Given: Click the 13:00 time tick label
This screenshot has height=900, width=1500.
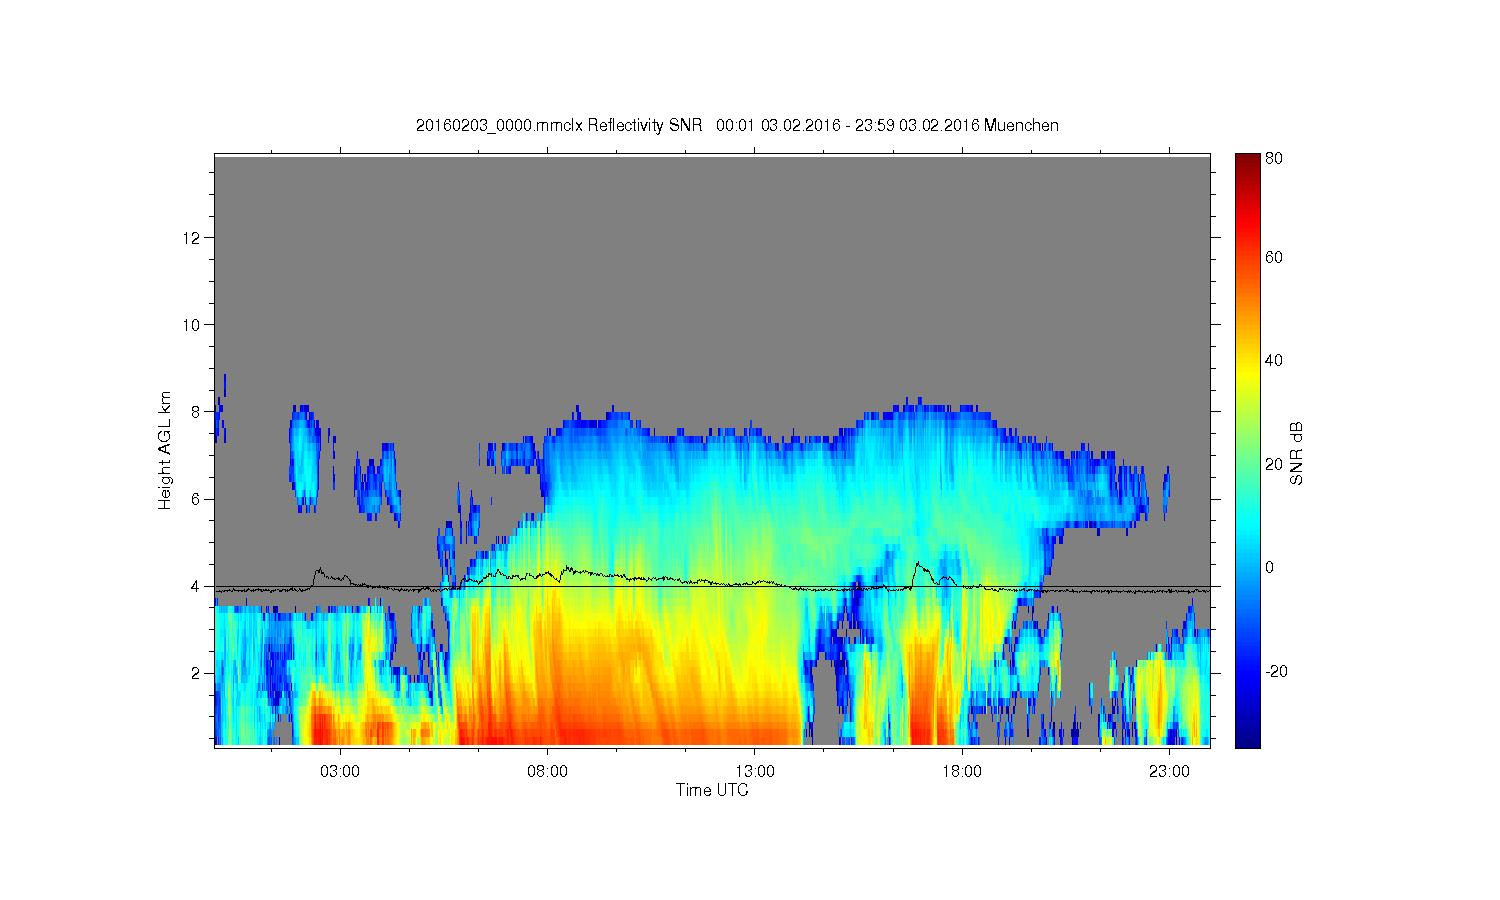Looking at the screenshot, I should (755, 772).
